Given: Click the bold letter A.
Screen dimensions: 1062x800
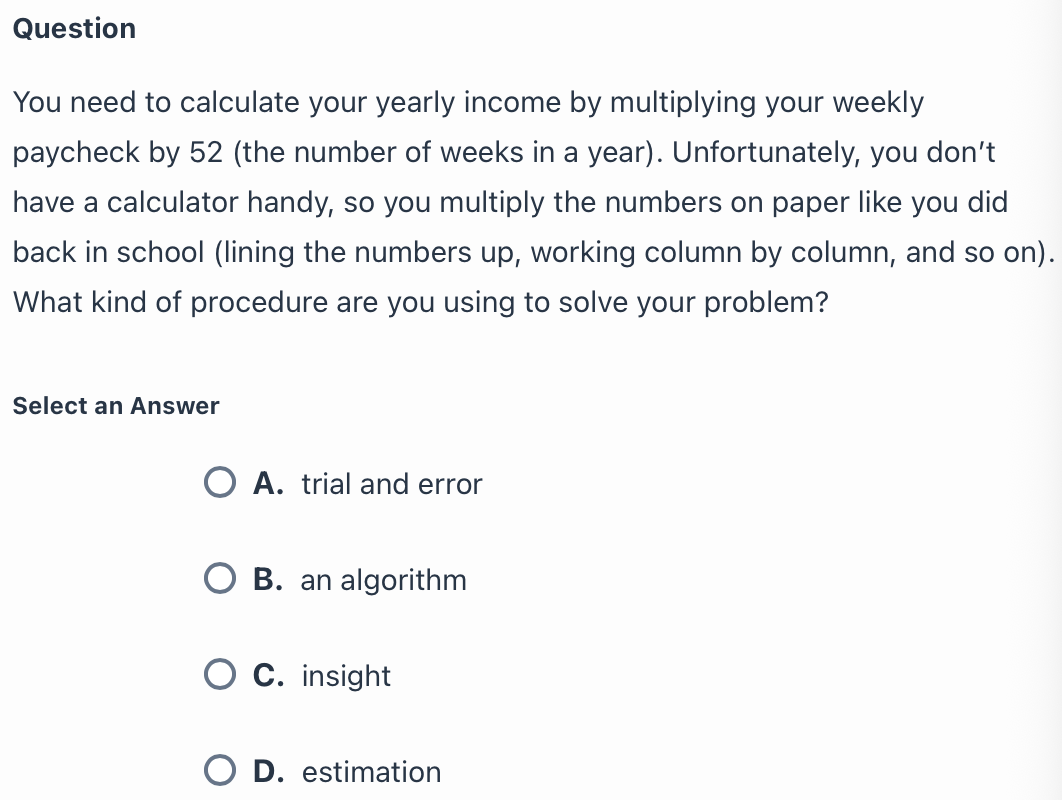Looking at the screenshot, I should 268,484.
